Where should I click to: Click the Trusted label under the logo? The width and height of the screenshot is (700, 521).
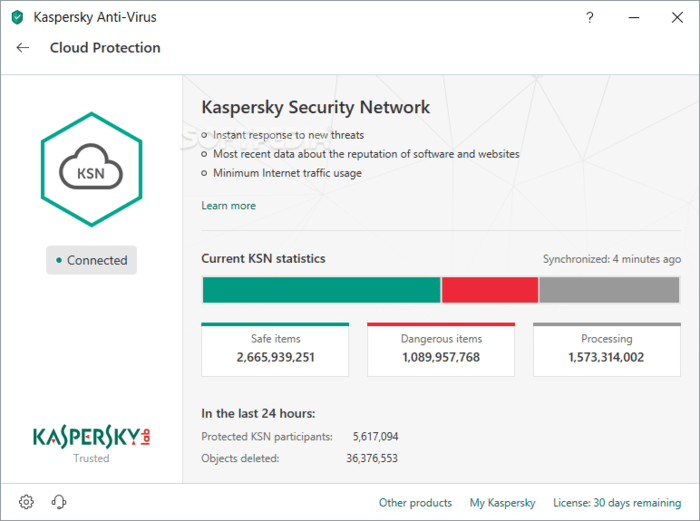(x=91, y=458)
